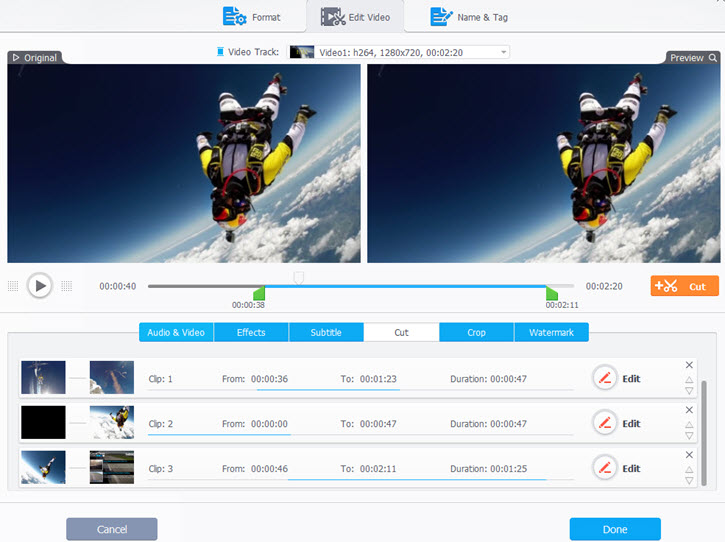Click the Format document-gear icon
This screenshot has width=725, height=542.
pos(234,17)
